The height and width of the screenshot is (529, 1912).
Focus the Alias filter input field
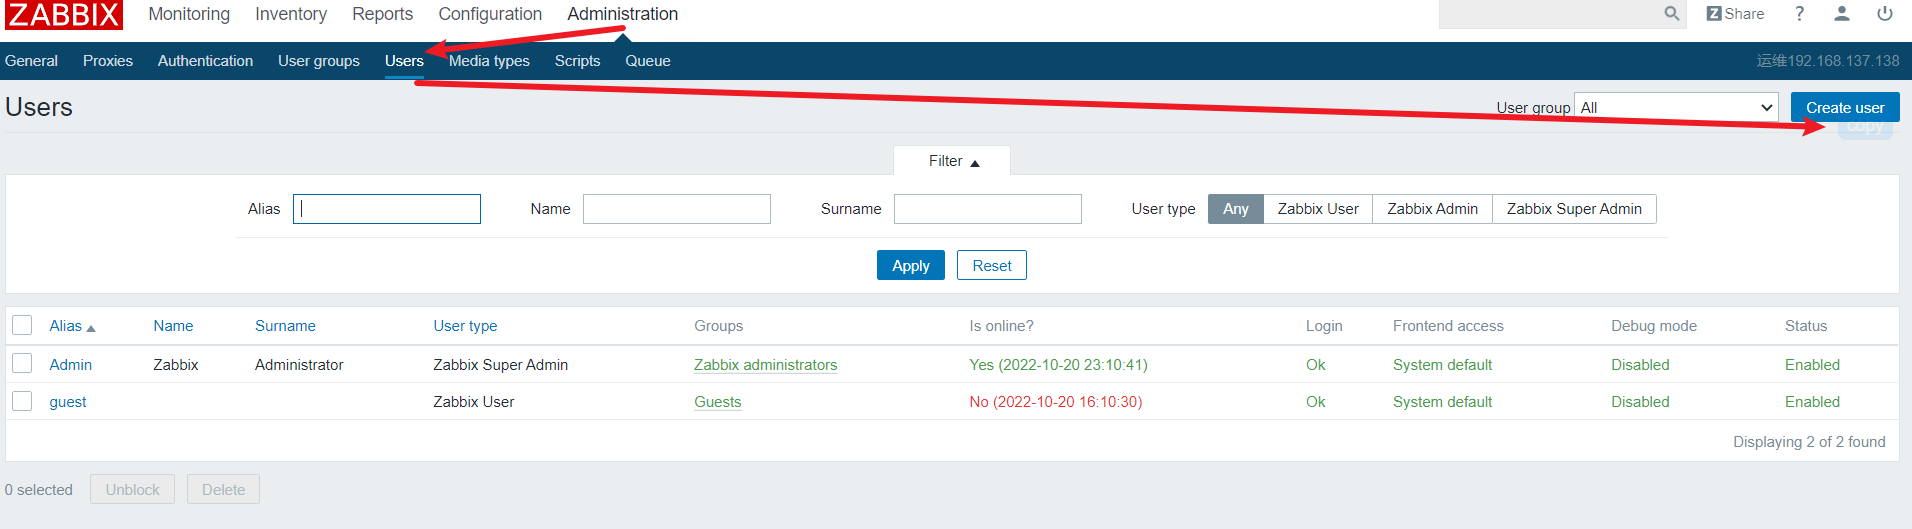[387, 209]
